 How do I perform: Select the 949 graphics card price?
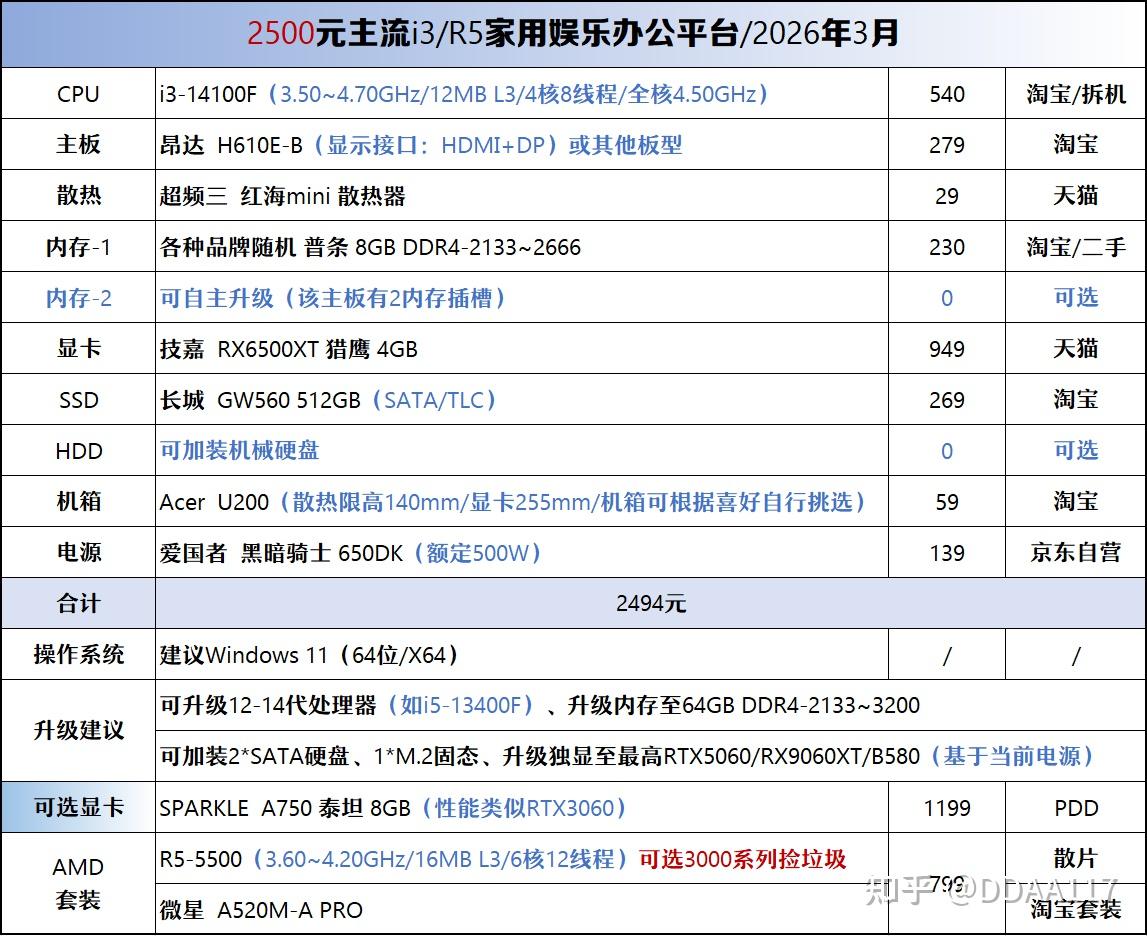point(947,349)
